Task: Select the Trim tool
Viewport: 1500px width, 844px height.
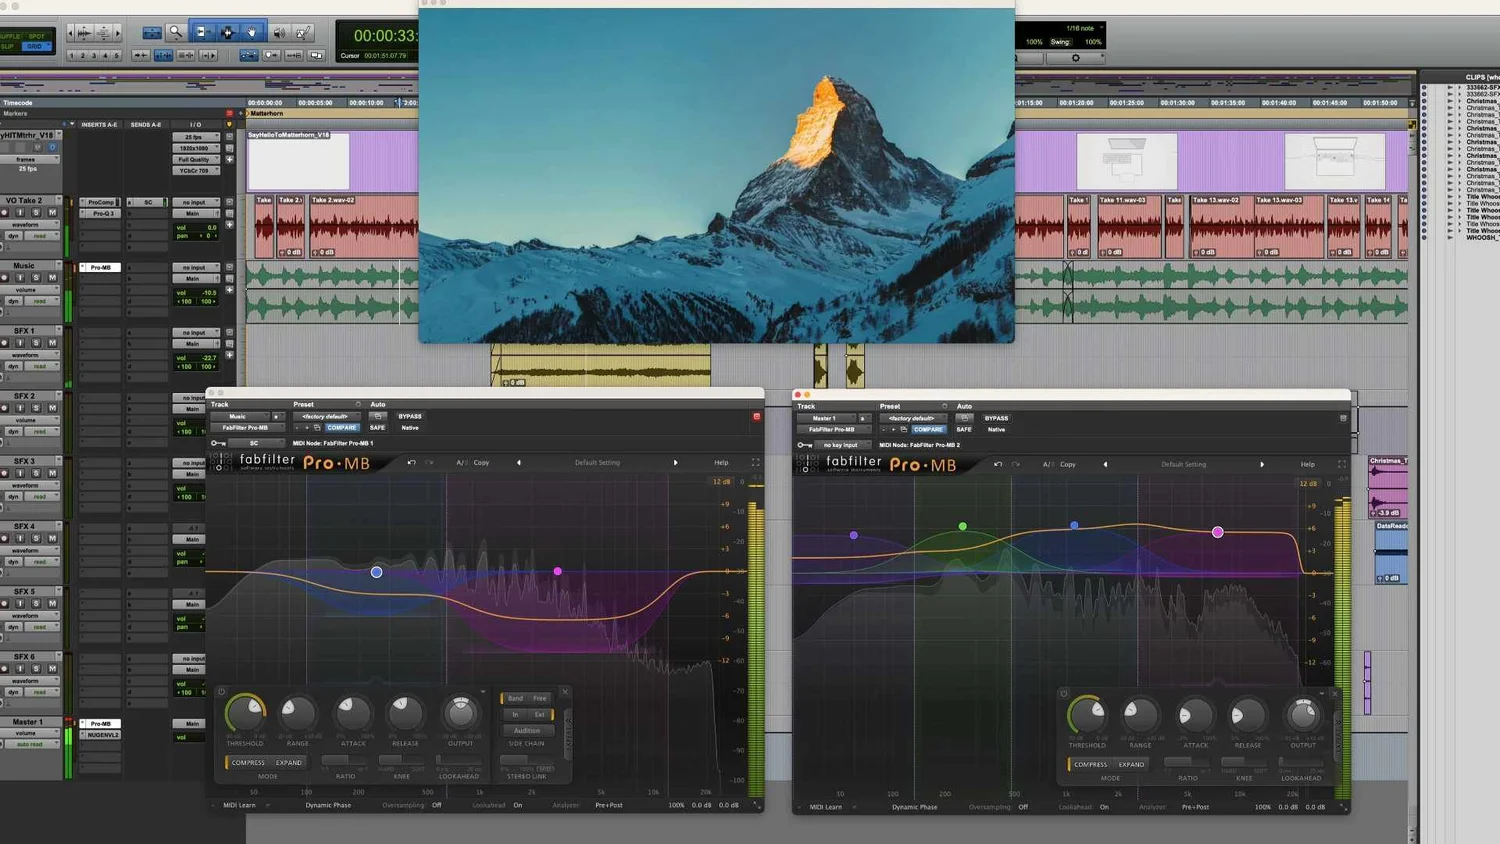Action: point(203,32)
